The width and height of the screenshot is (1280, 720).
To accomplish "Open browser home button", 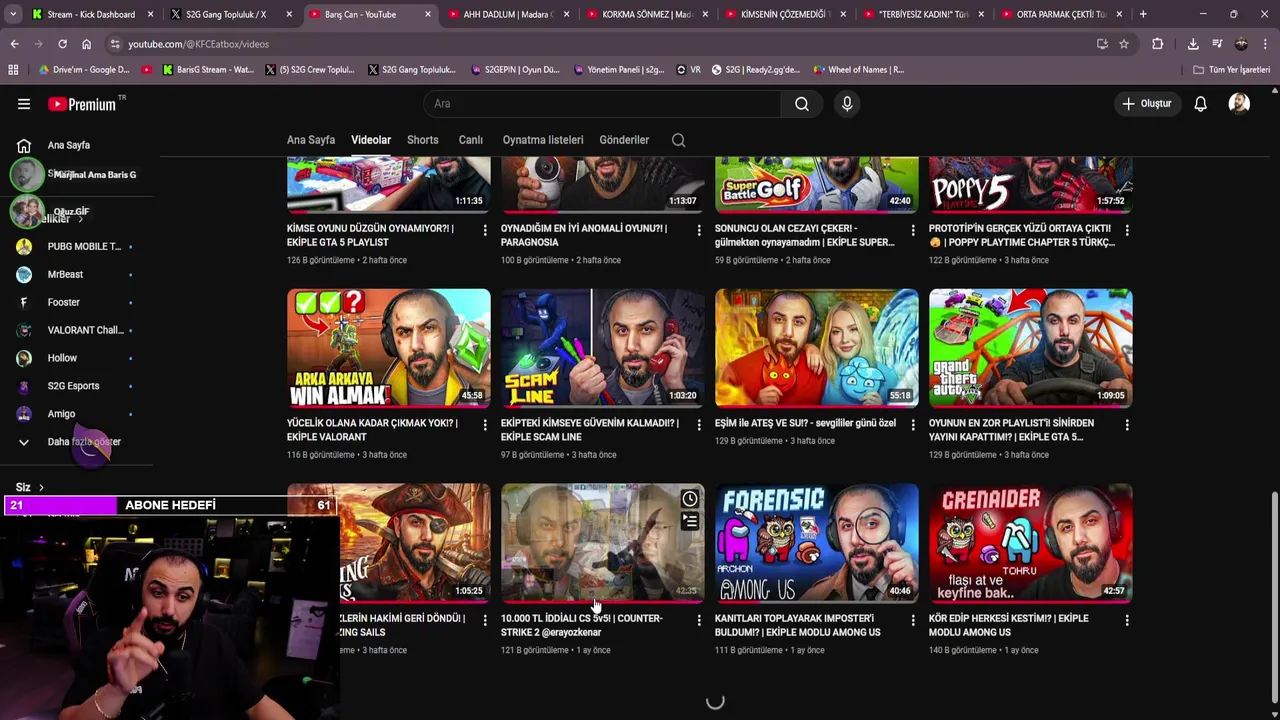I will click(86, 44).
